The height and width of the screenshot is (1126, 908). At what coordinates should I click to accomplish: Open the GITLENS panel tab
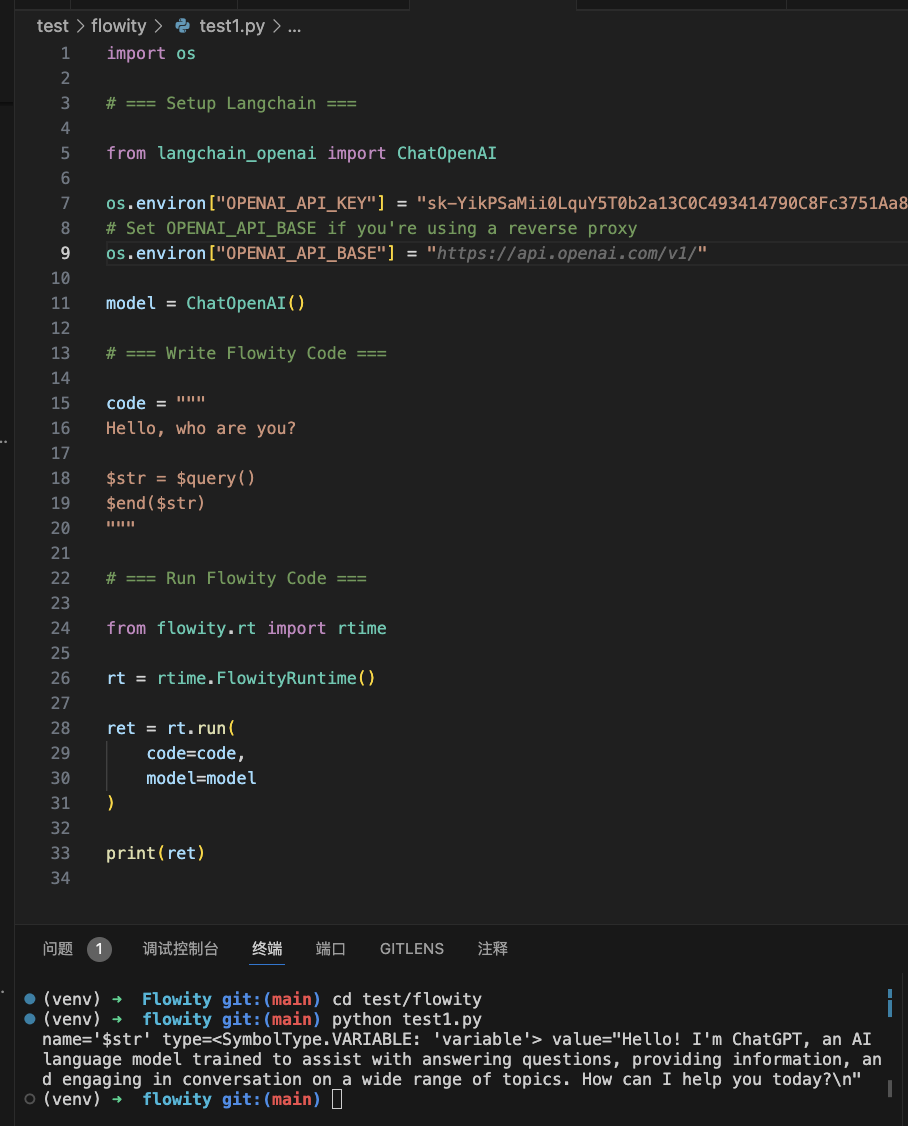point(412,949)
